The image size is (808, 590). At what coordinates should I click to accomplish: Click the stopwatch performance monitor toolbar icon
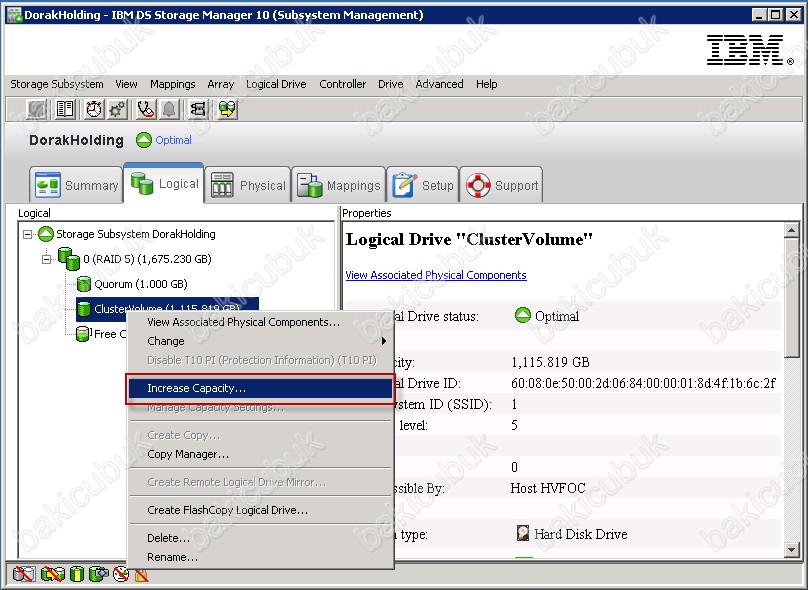coord(94,109)
